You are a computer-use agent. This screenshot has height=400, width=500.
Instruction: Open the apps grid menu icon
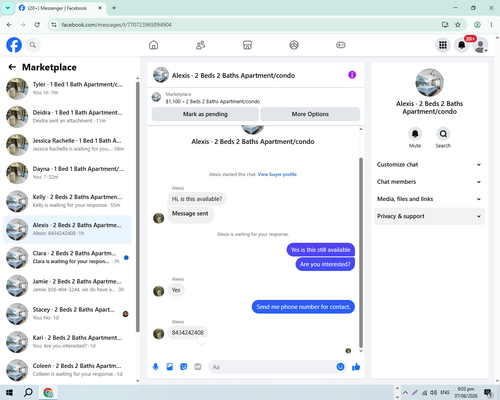click(x=443, y=45)
